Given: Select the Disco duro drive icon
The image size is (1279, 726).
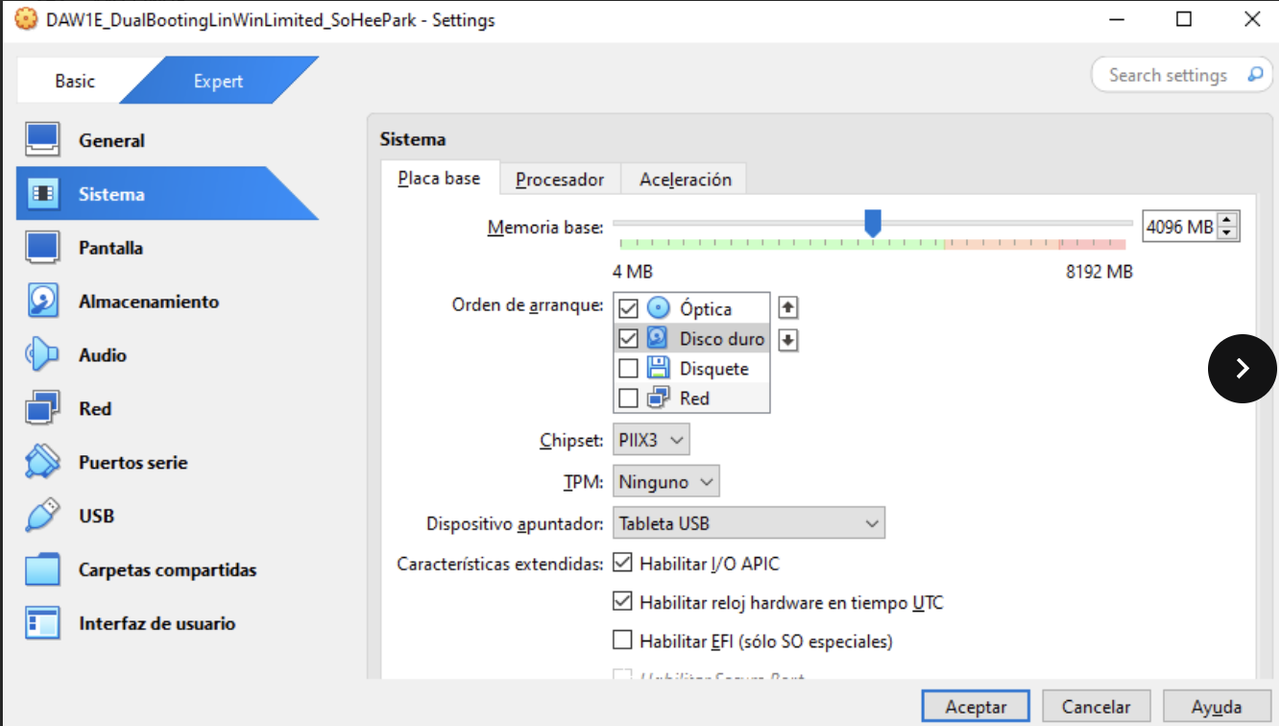Looking at the screenshot, I should point(658,338).
